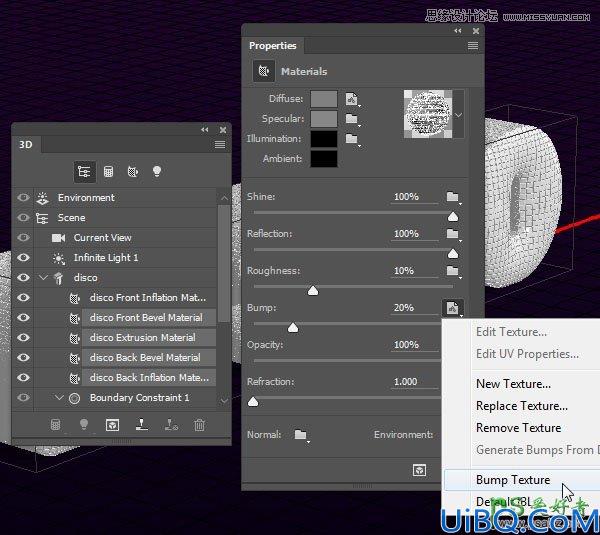Click render icon at Properties panel bottom
The image size is (600, 535).
point(419,470)
